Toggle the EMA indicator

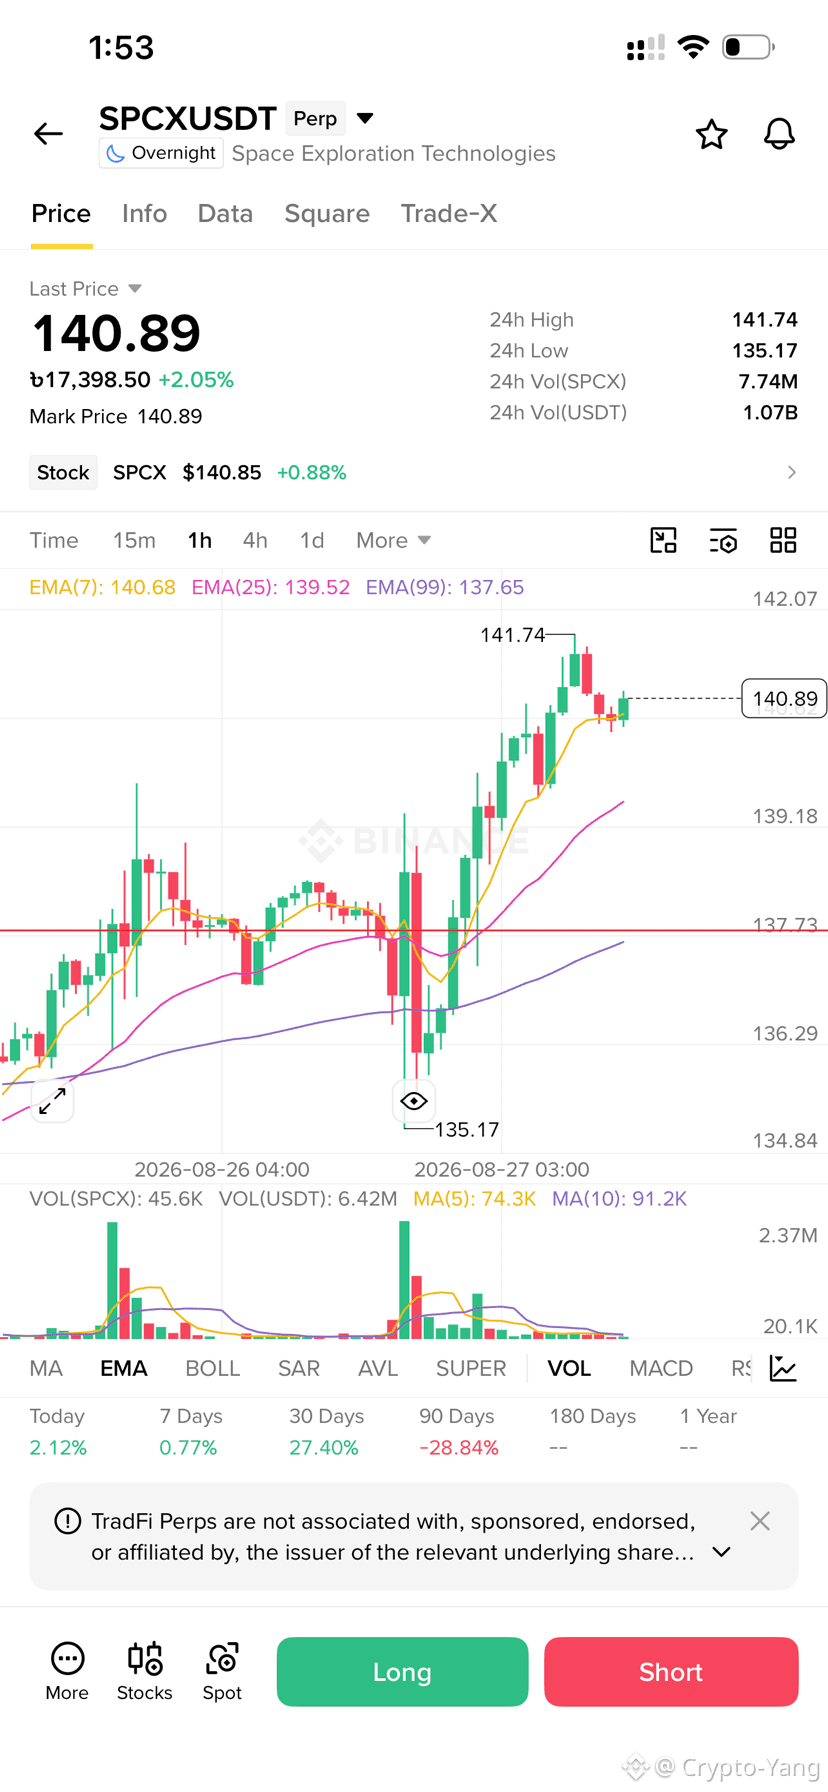[124, 1368]
